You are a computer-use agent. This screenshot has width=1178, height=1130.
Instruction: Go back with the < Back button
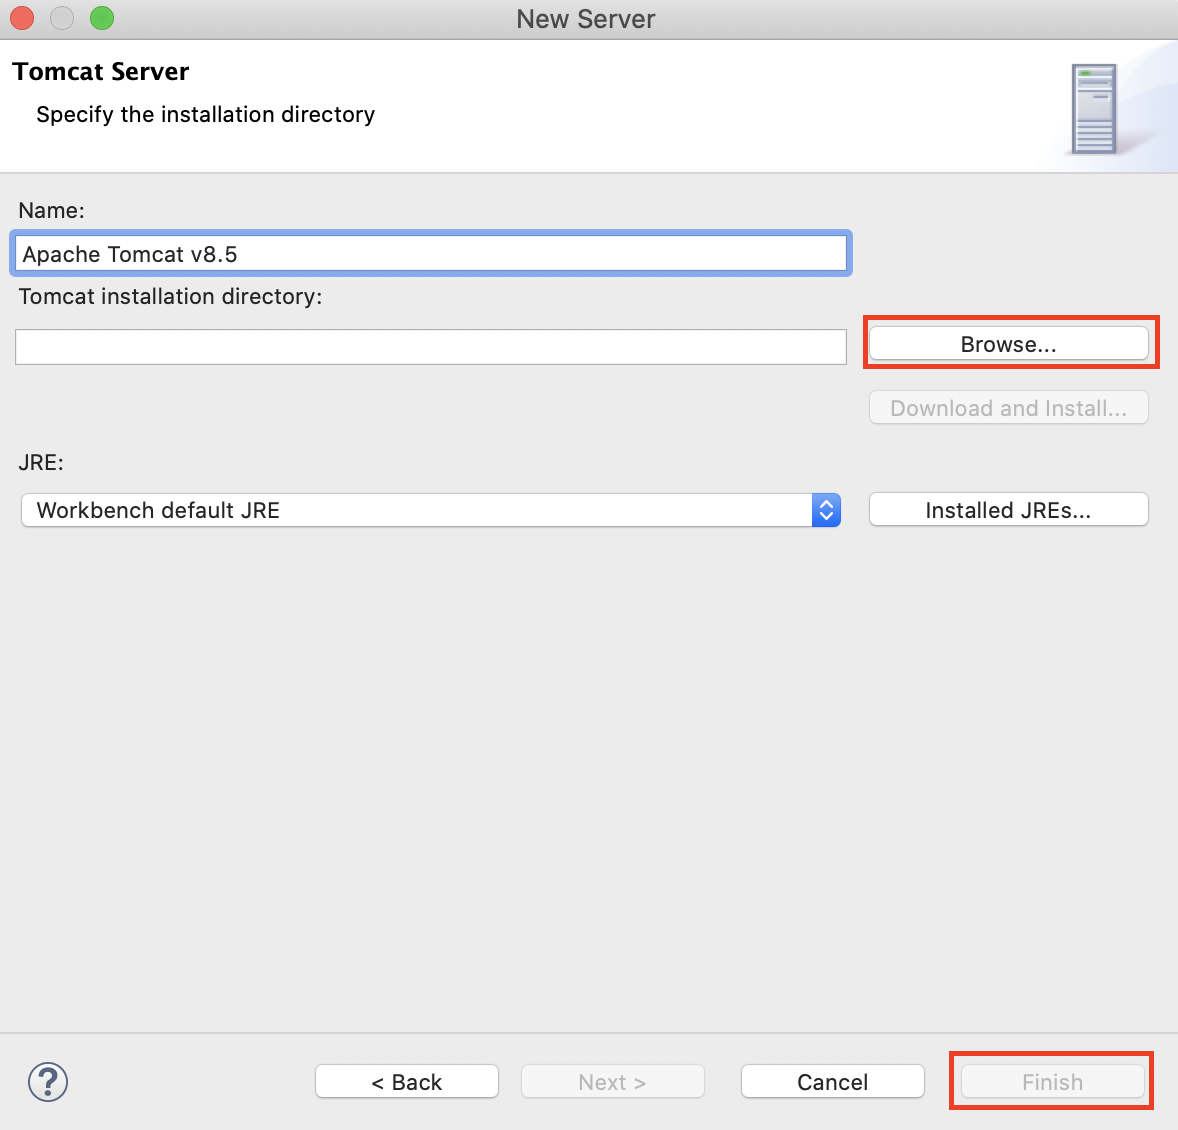point(406,1082)
